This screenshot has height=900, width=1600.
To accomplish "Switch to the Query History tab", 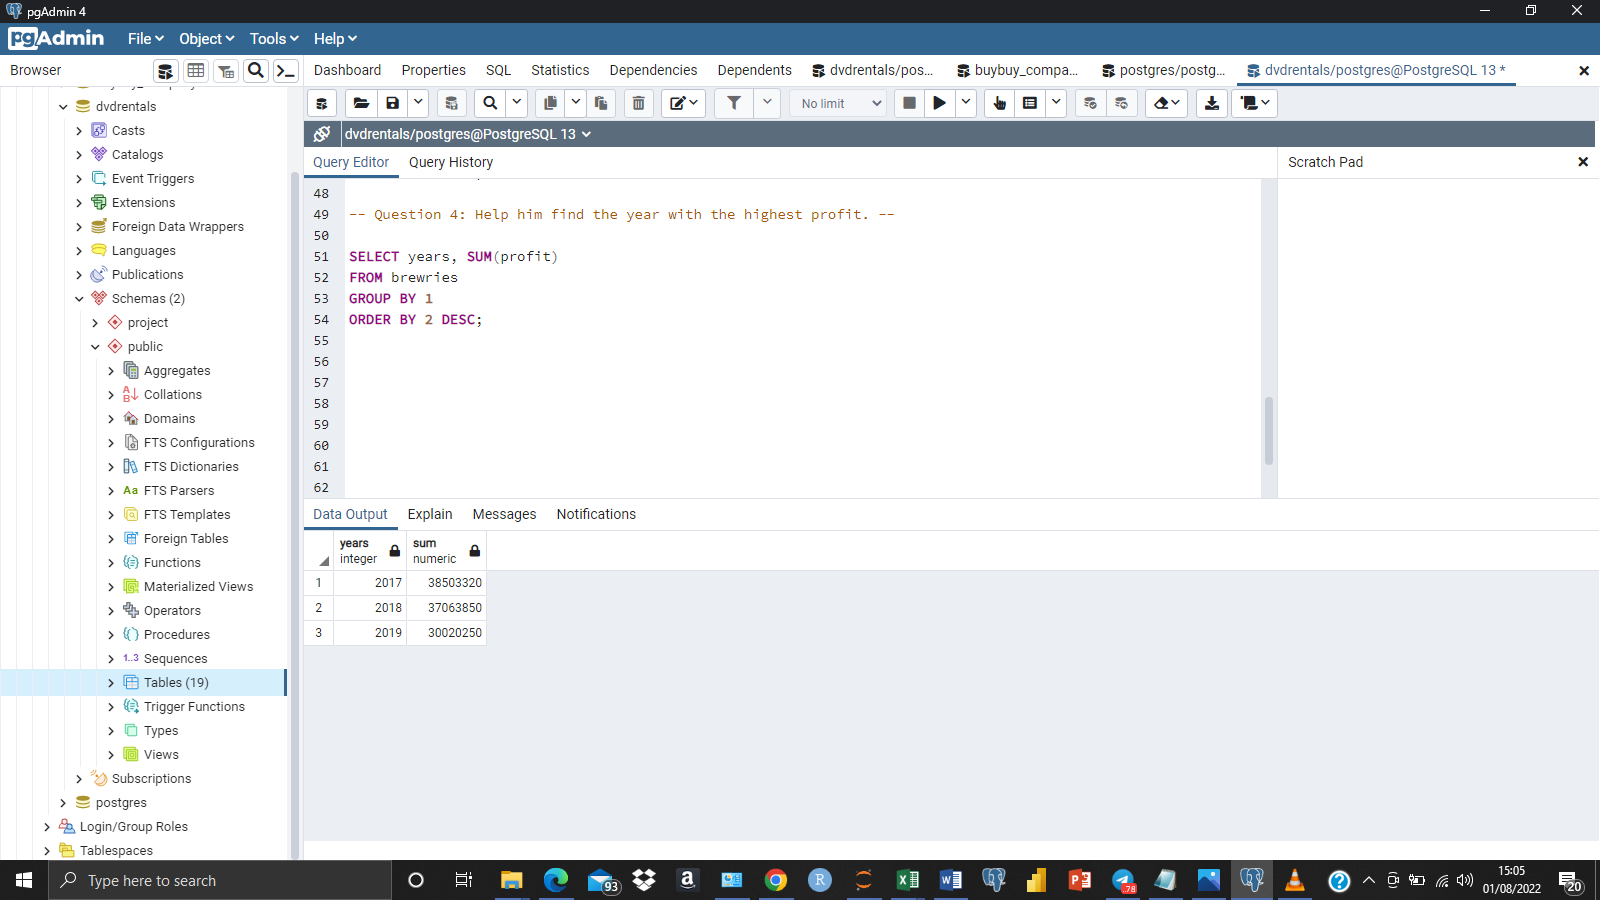I will 450,162.
